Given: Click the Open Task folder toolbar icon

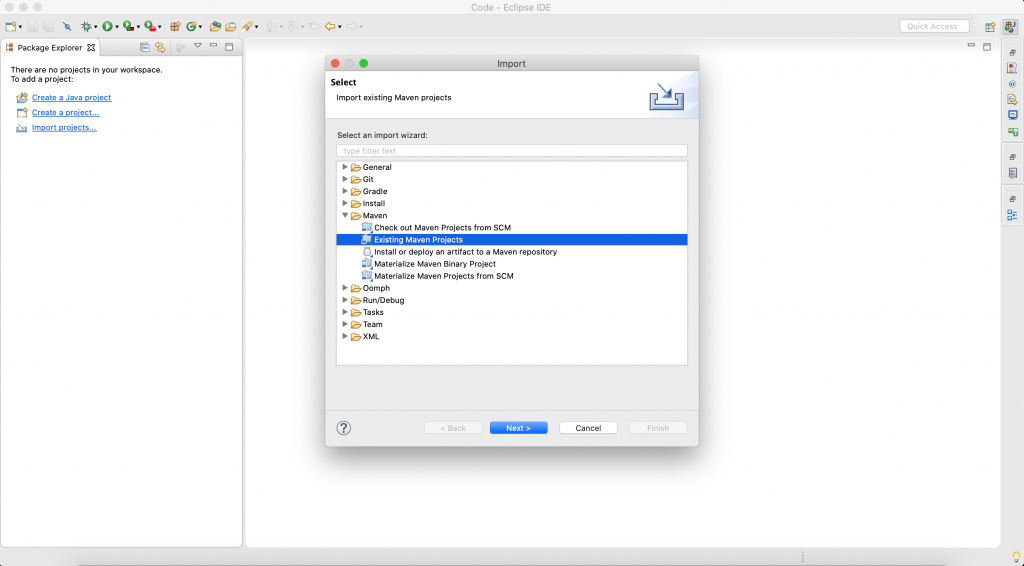Looking at the screenshot, I should 231,27.
